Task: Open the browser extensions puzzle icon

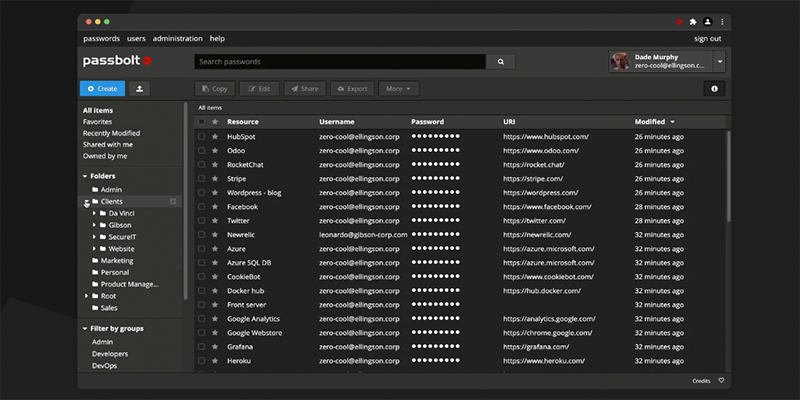Action: (x=693, y=22)
